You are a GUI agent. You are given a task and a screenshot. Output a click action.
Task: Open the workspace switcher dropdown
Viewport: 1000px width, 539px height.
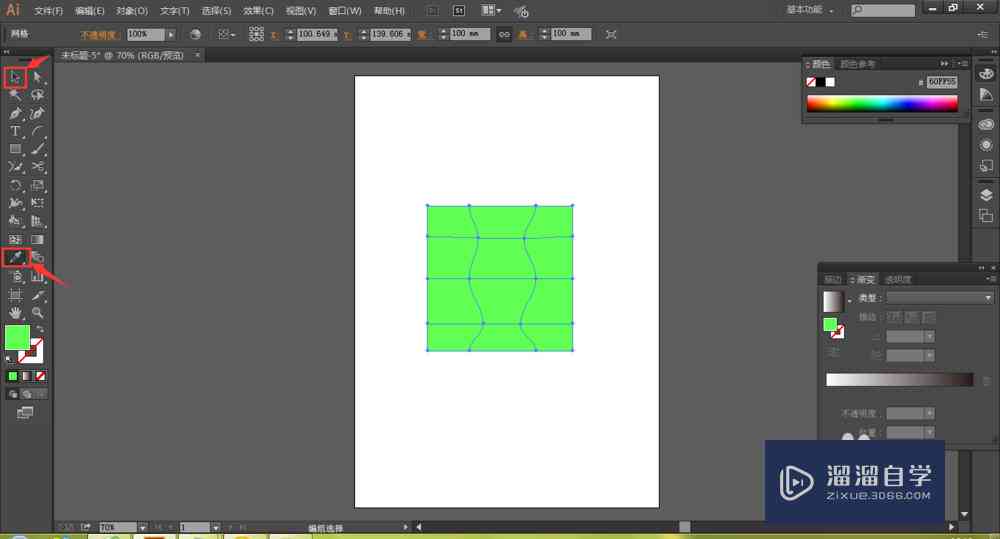[809, 10]
